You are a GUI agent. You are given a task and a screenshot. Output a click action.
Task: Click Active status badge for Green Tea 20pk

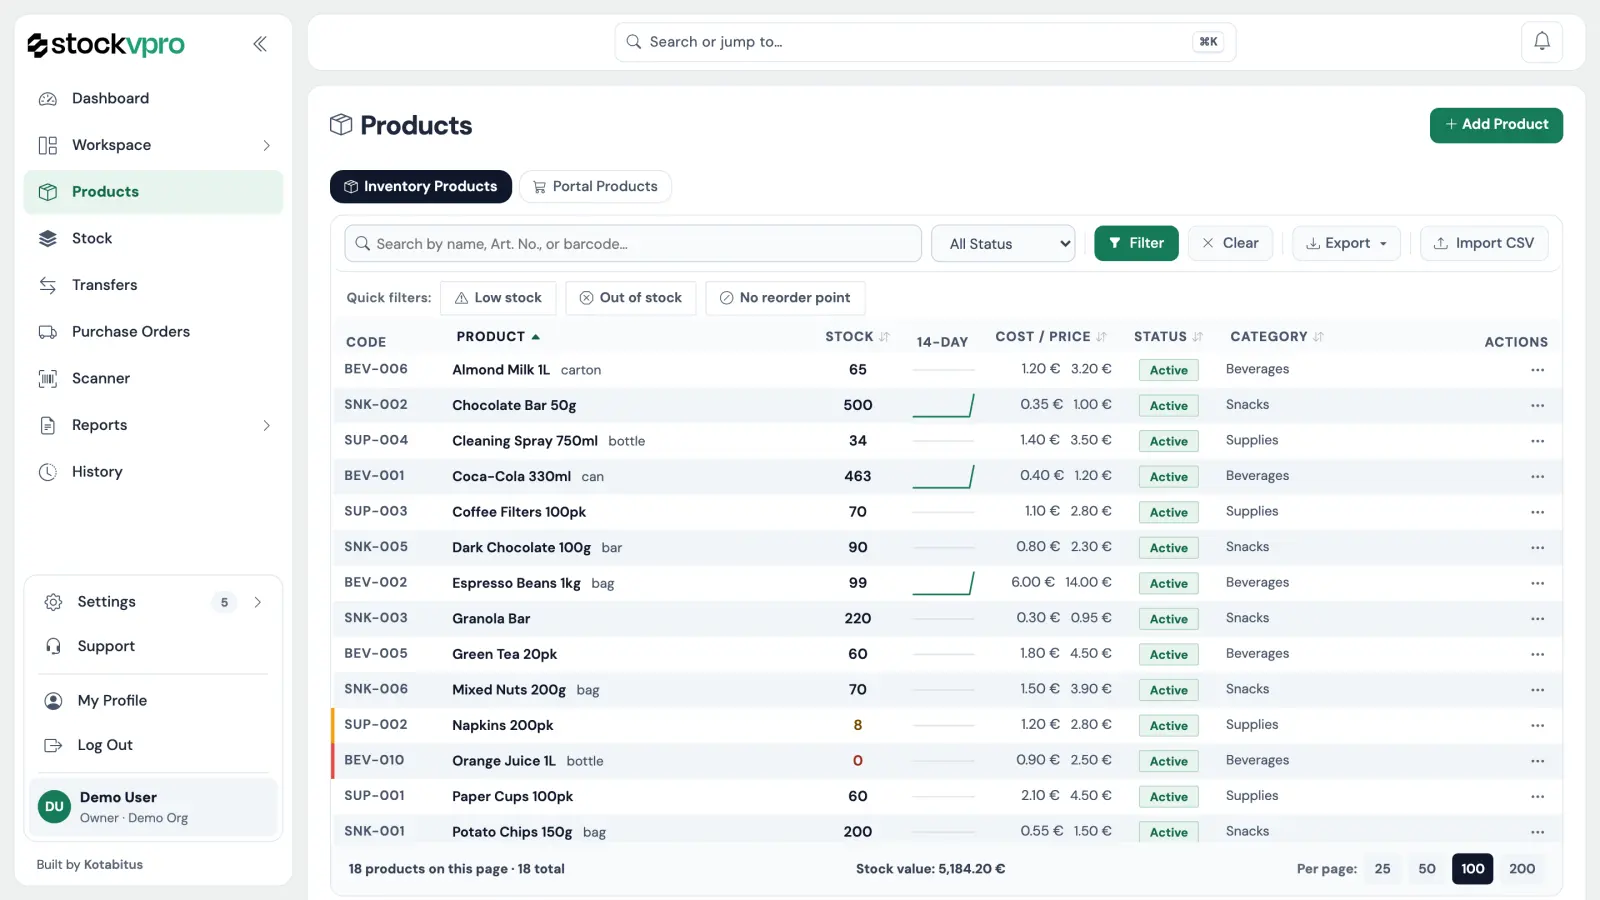point(1168,655)
